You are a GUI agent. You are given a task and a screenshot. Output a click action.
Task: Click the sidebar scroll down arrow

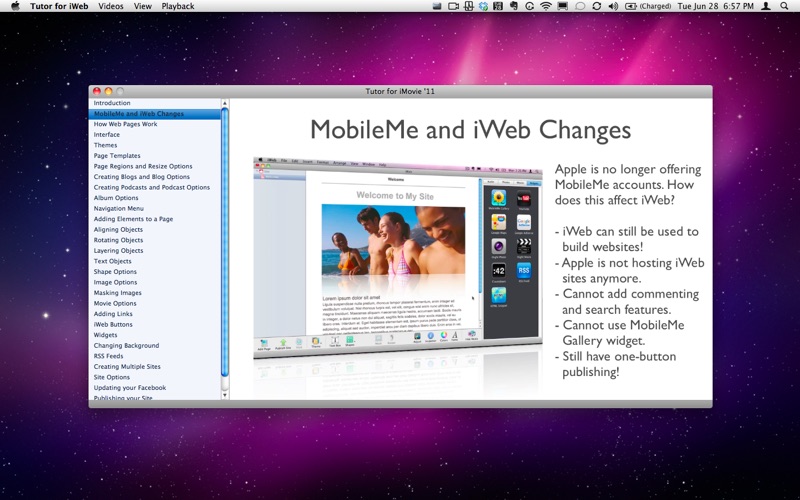point(224,395)
